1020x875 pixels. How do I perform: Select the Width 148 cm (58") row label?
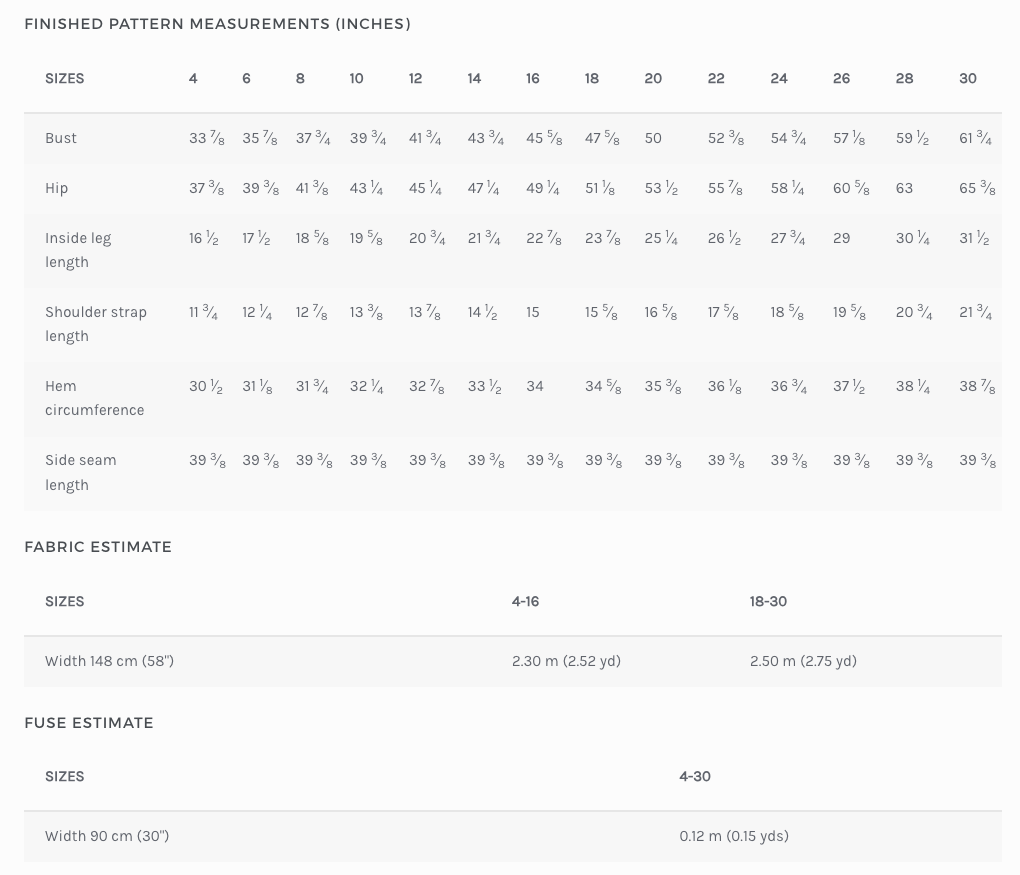(x=109, y=661)
